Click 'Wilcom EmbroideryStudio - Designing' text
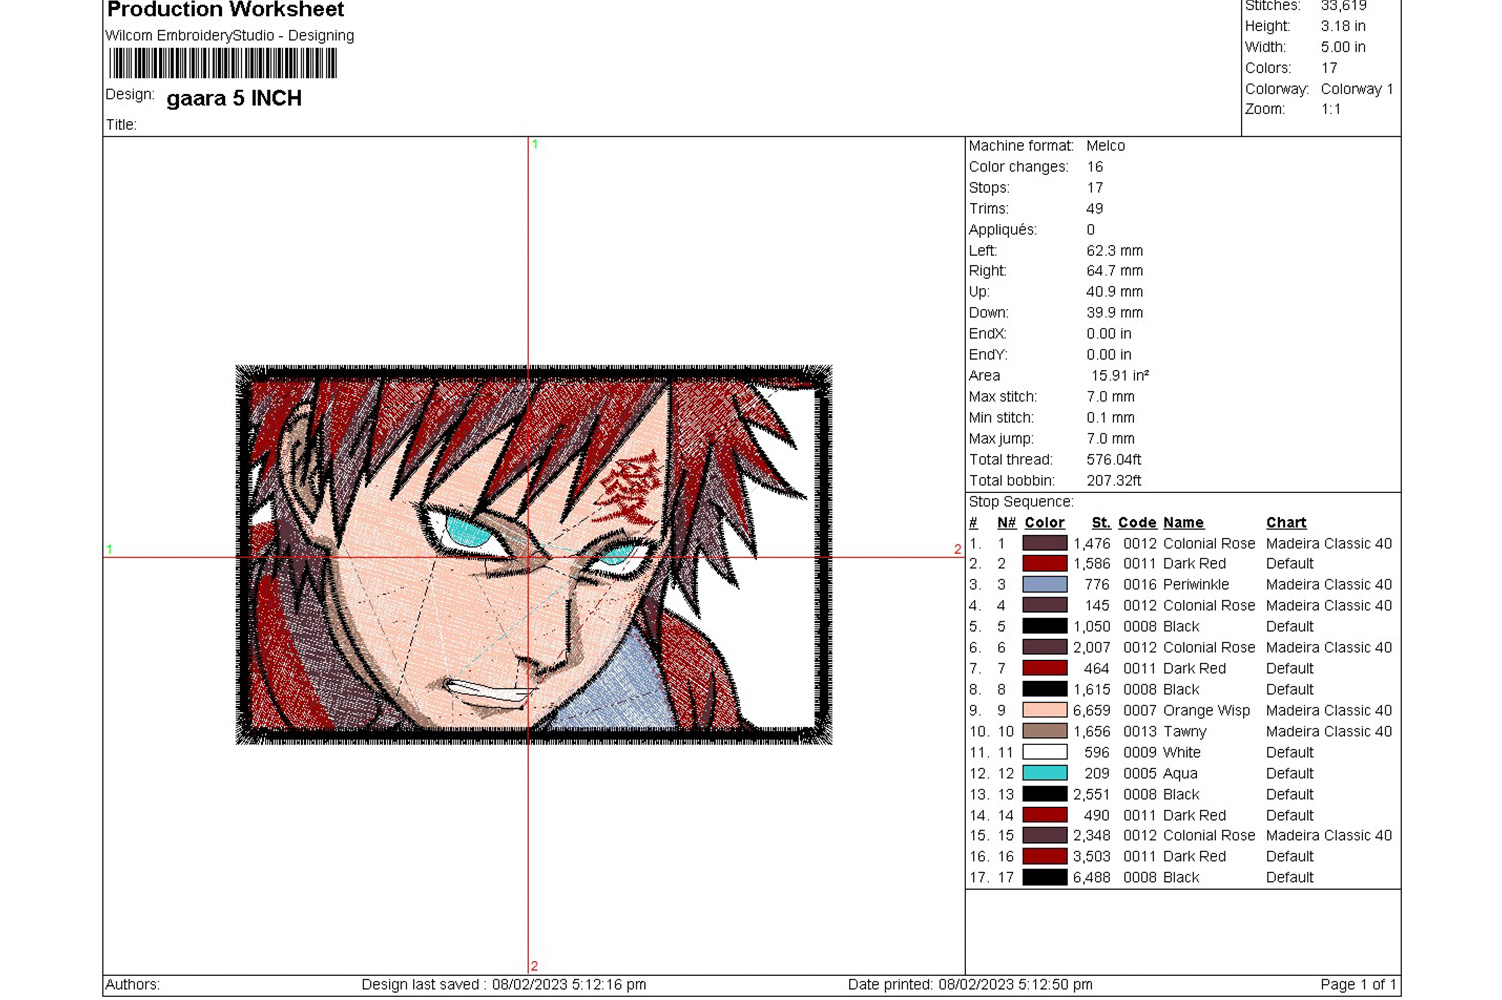The width and height of the screenshot is (1502, 1000). click(230, 36)
